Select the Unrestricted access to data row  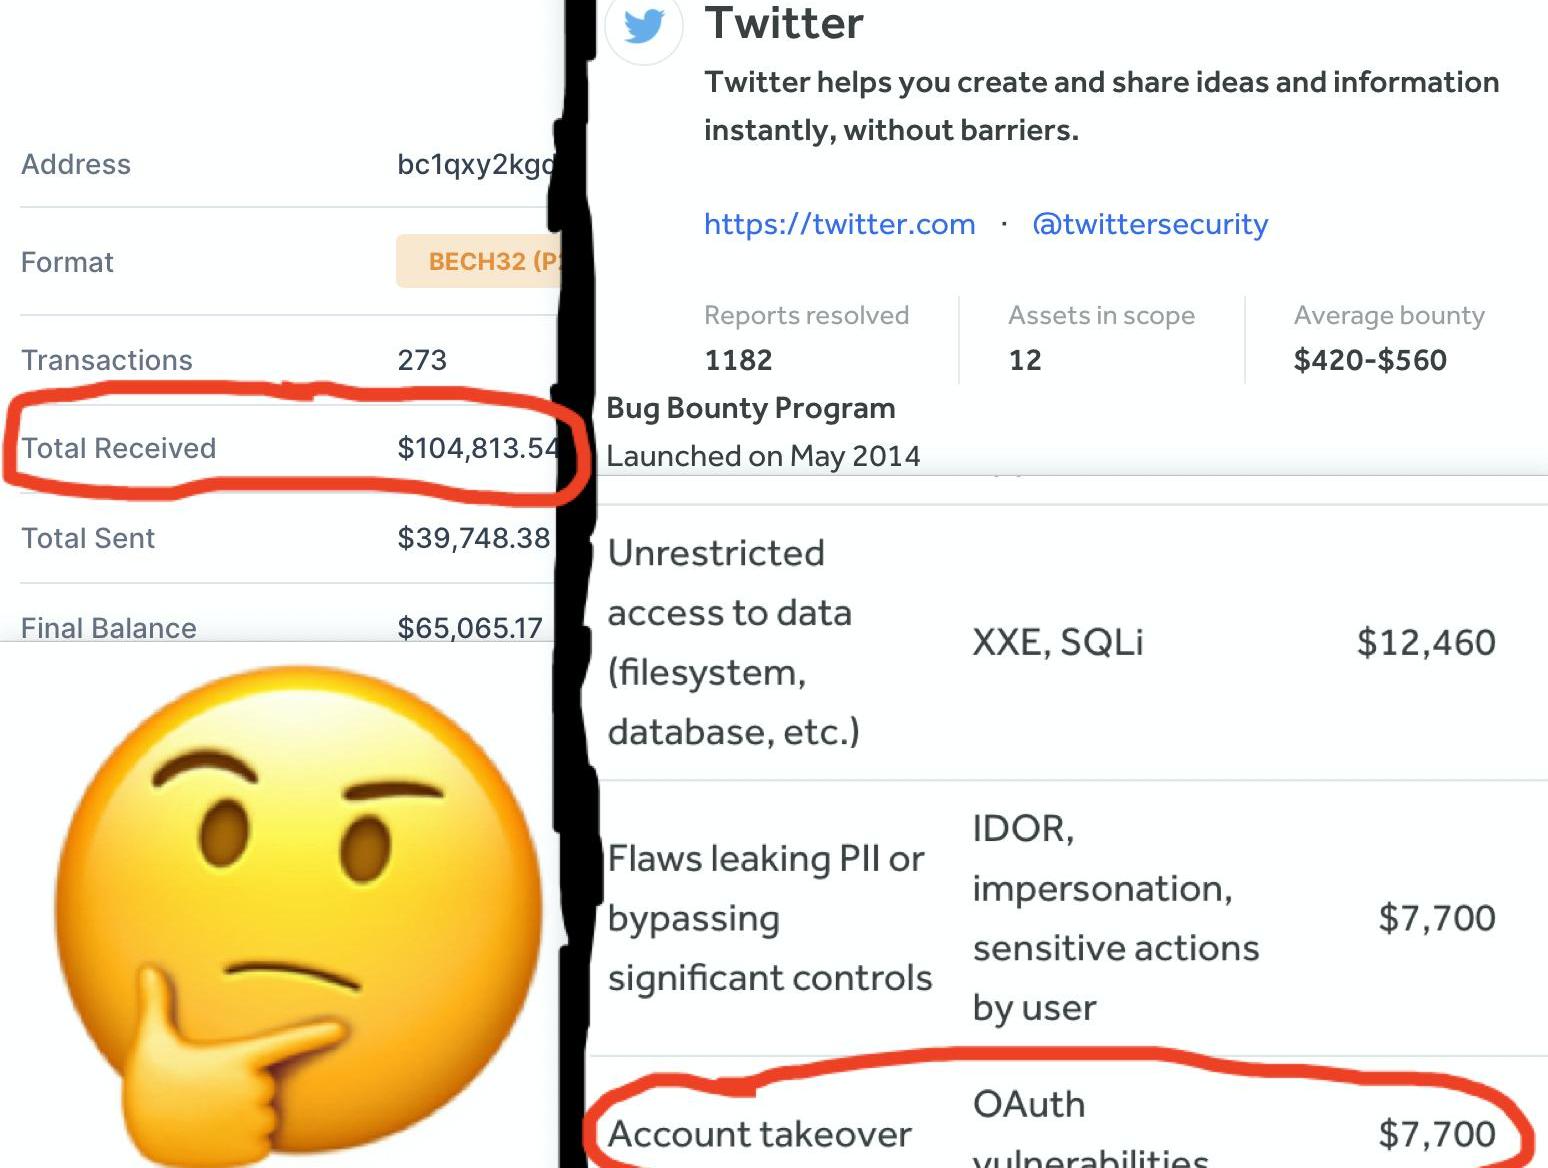[1070, 642]
